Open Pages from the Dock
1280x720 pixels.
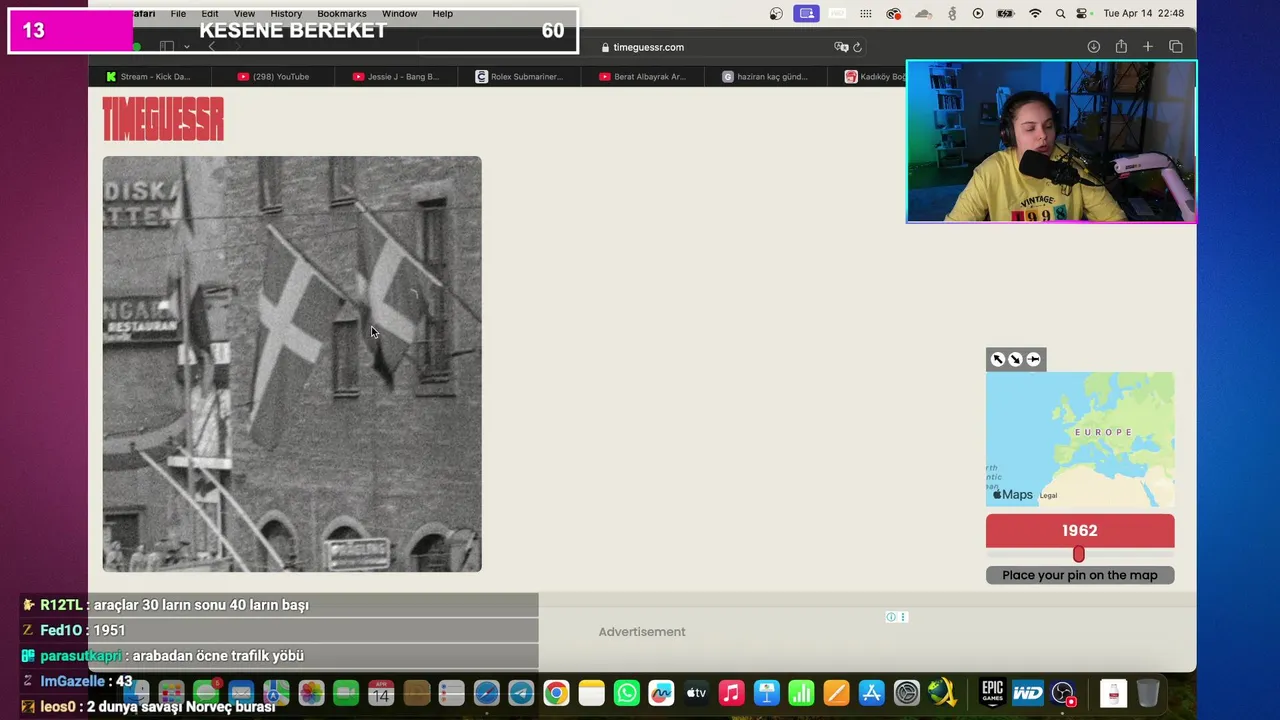[x=836, y=693]
